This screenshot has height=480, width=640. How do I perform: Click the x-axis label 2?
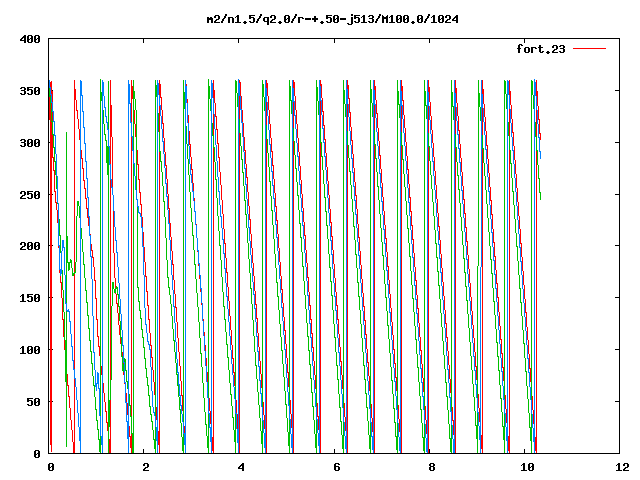pos(146,467)
